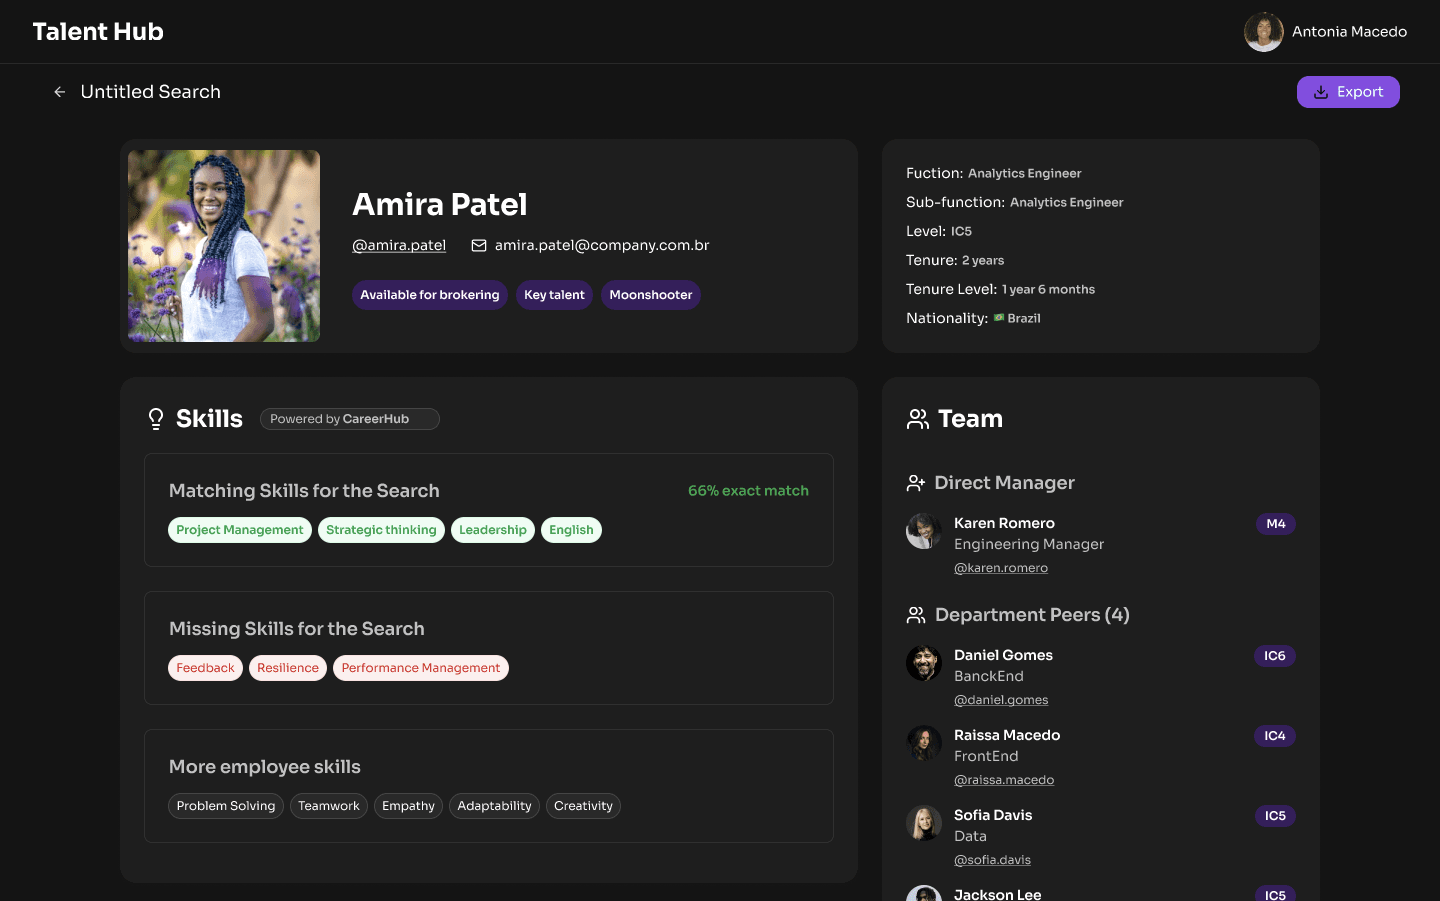The width and height of the screenshot is (1440, 901).
Task: Click the Matching Skills for the Search heading
Action: click(304, 491)
